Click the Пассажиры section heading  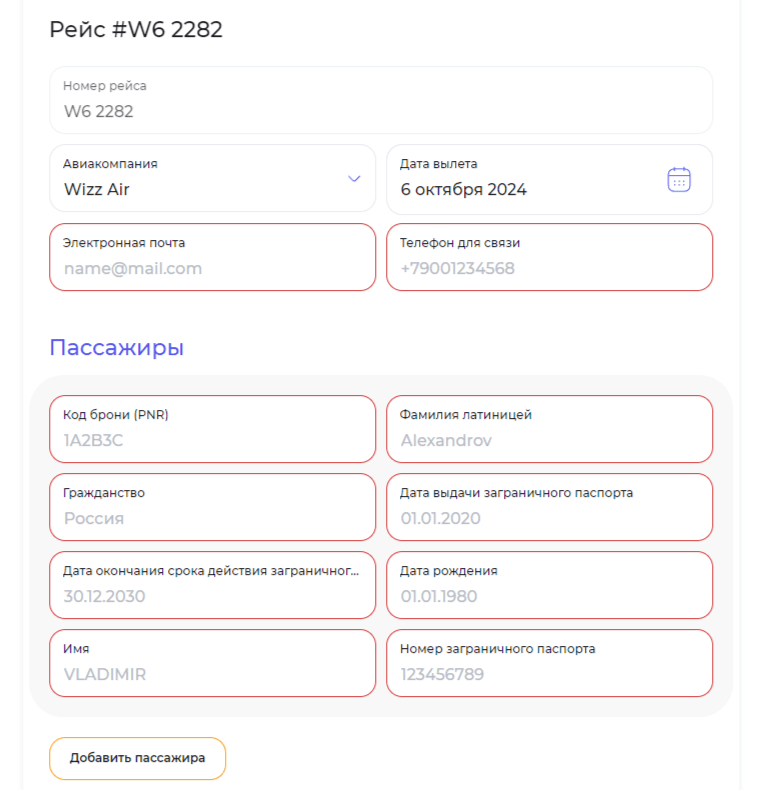[116, 348]
